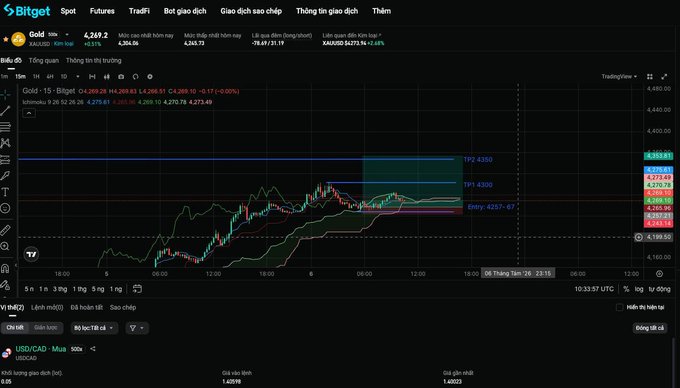Image resolution: width=680 pixels, height=388 pixels.
Task: Open Giao dịch sao chép menu
Action: tap(251, 11)
